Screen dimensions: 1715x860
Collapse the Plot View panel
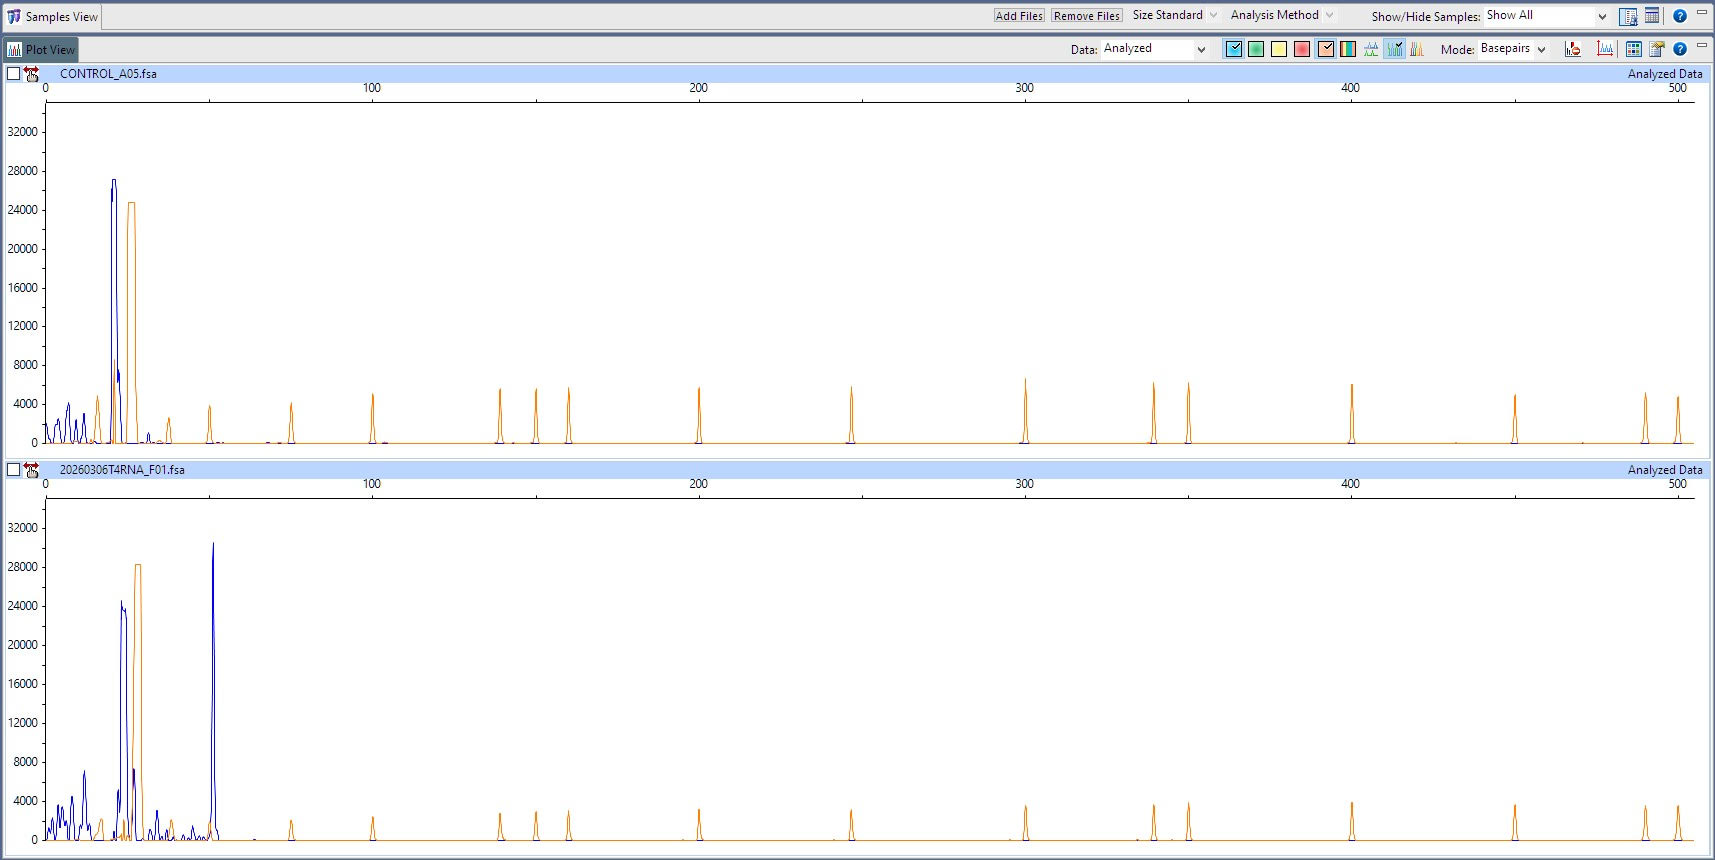1702,45
